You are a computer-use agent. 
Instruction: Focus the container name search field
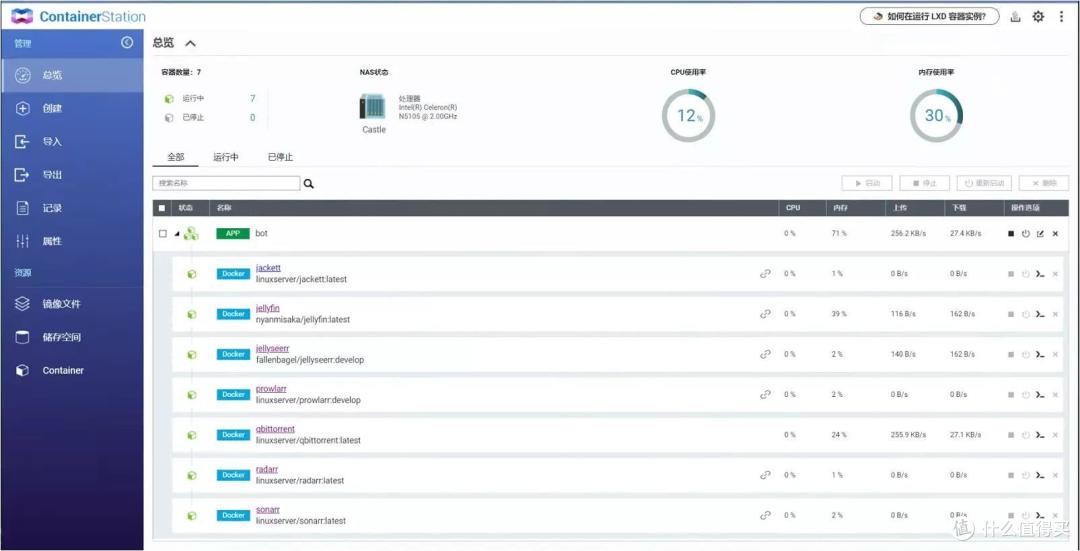pos(226,183)
